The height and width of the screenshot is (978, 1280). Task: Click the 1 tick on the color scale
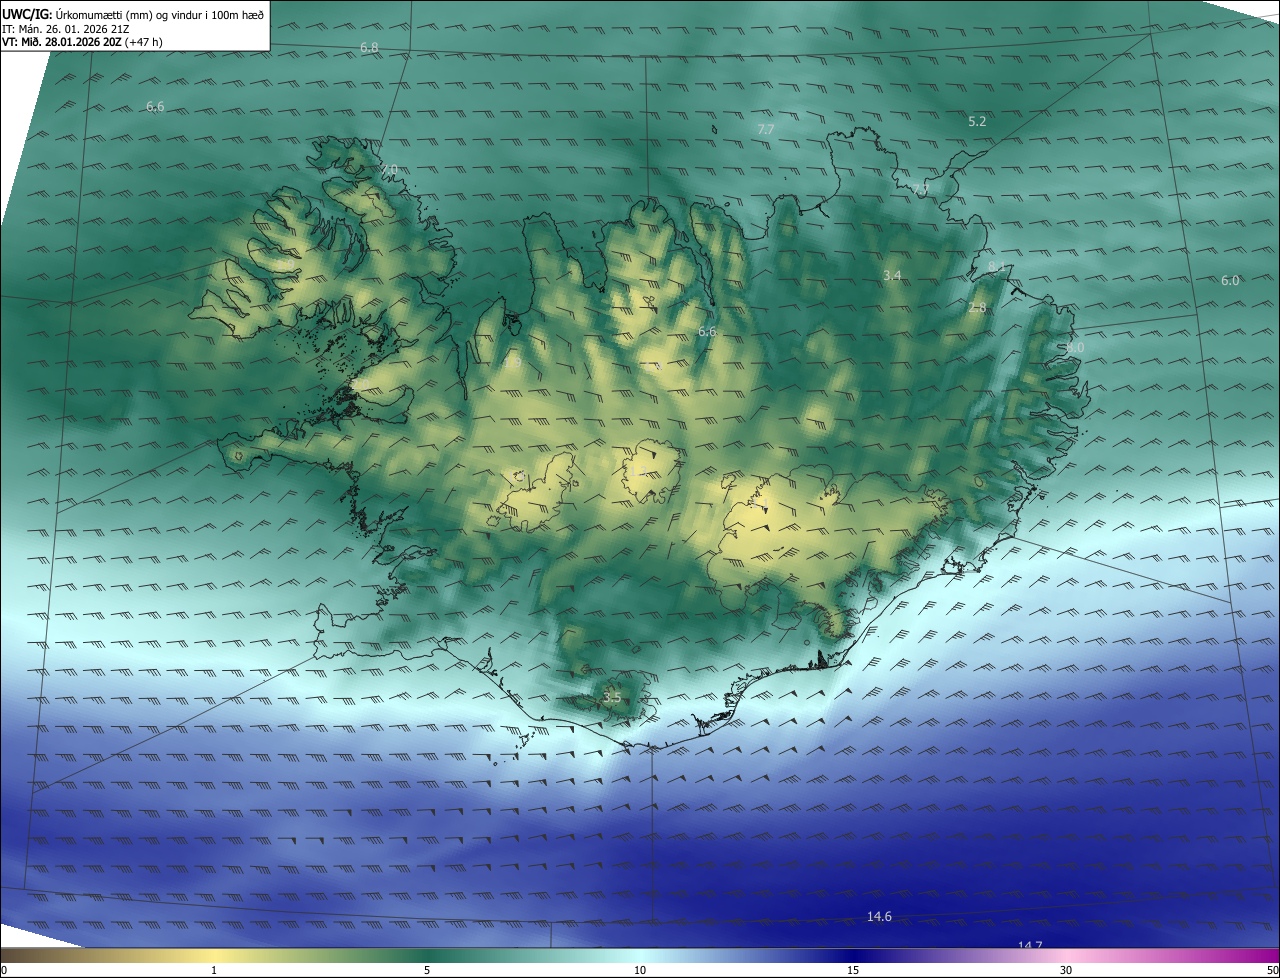coord(214,970)
